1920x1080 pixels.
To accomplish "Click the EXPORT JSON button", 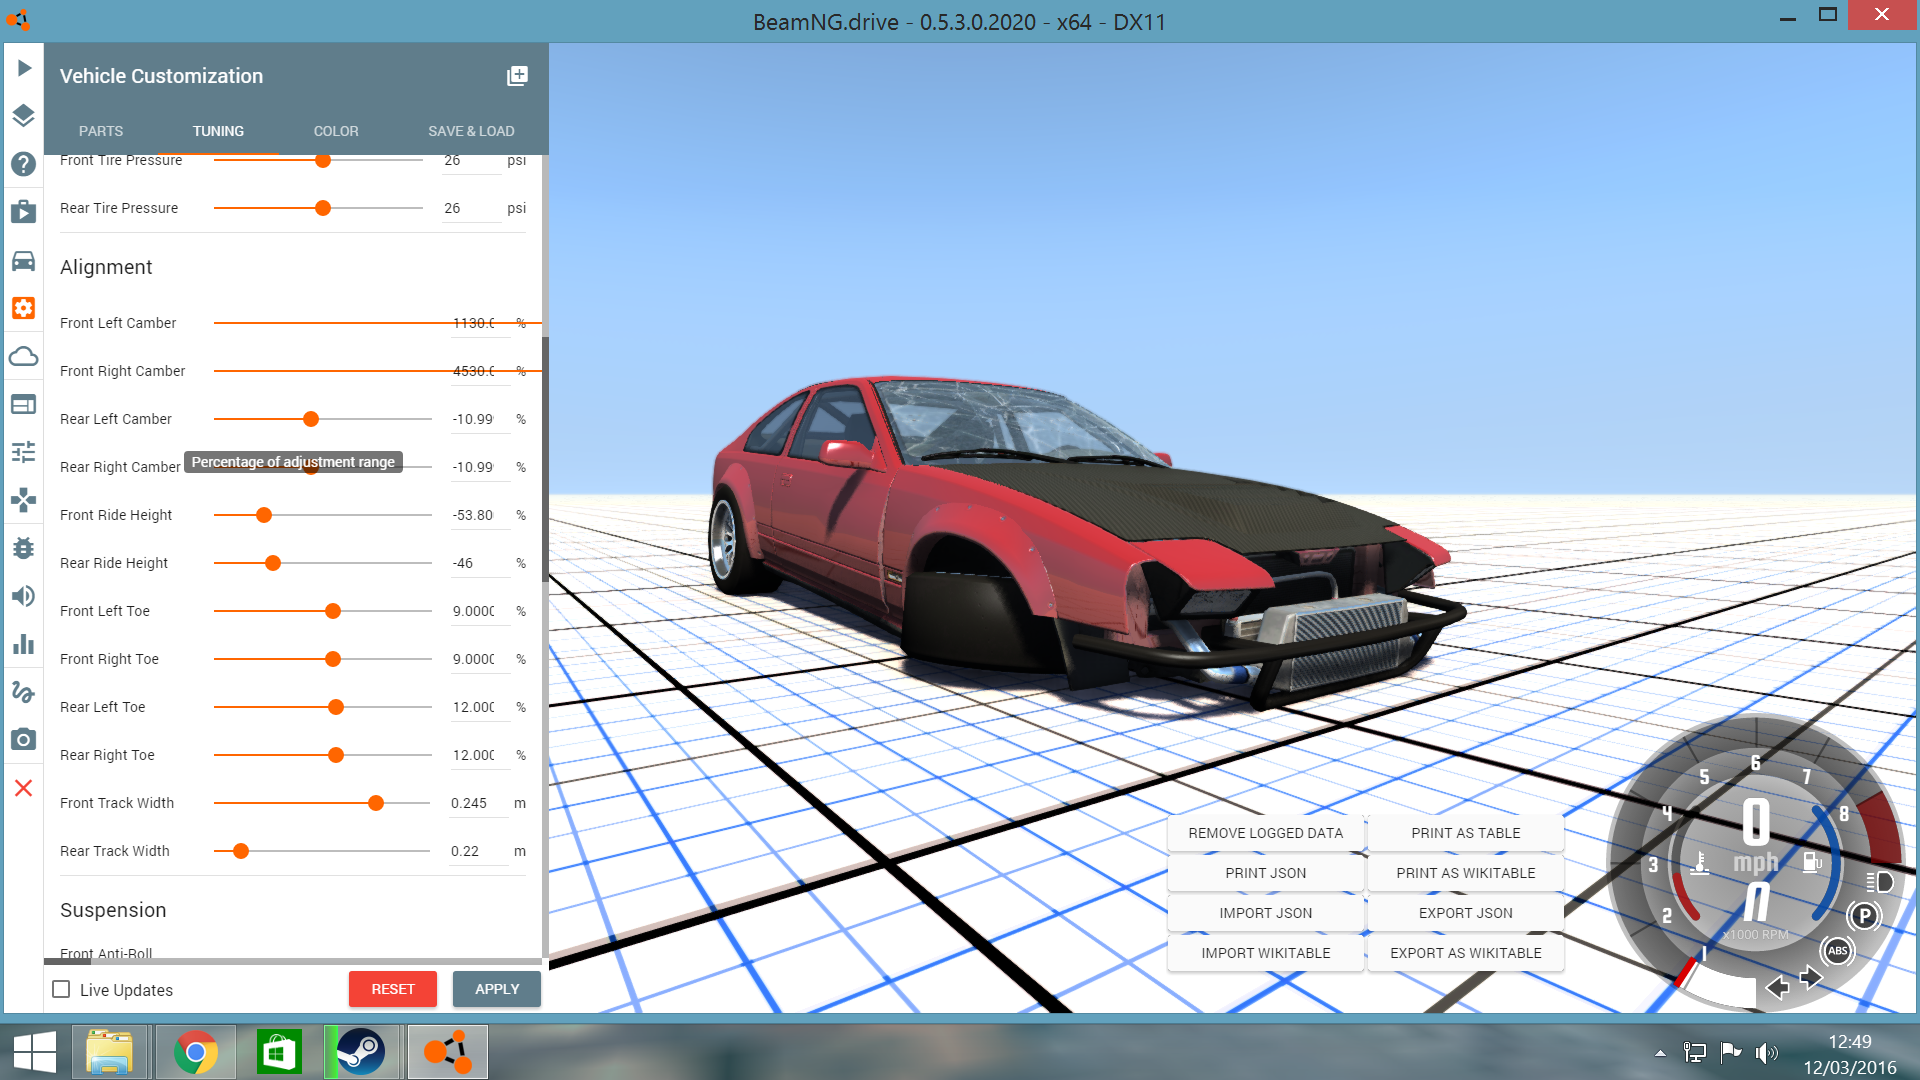I will pos(1466,913).
